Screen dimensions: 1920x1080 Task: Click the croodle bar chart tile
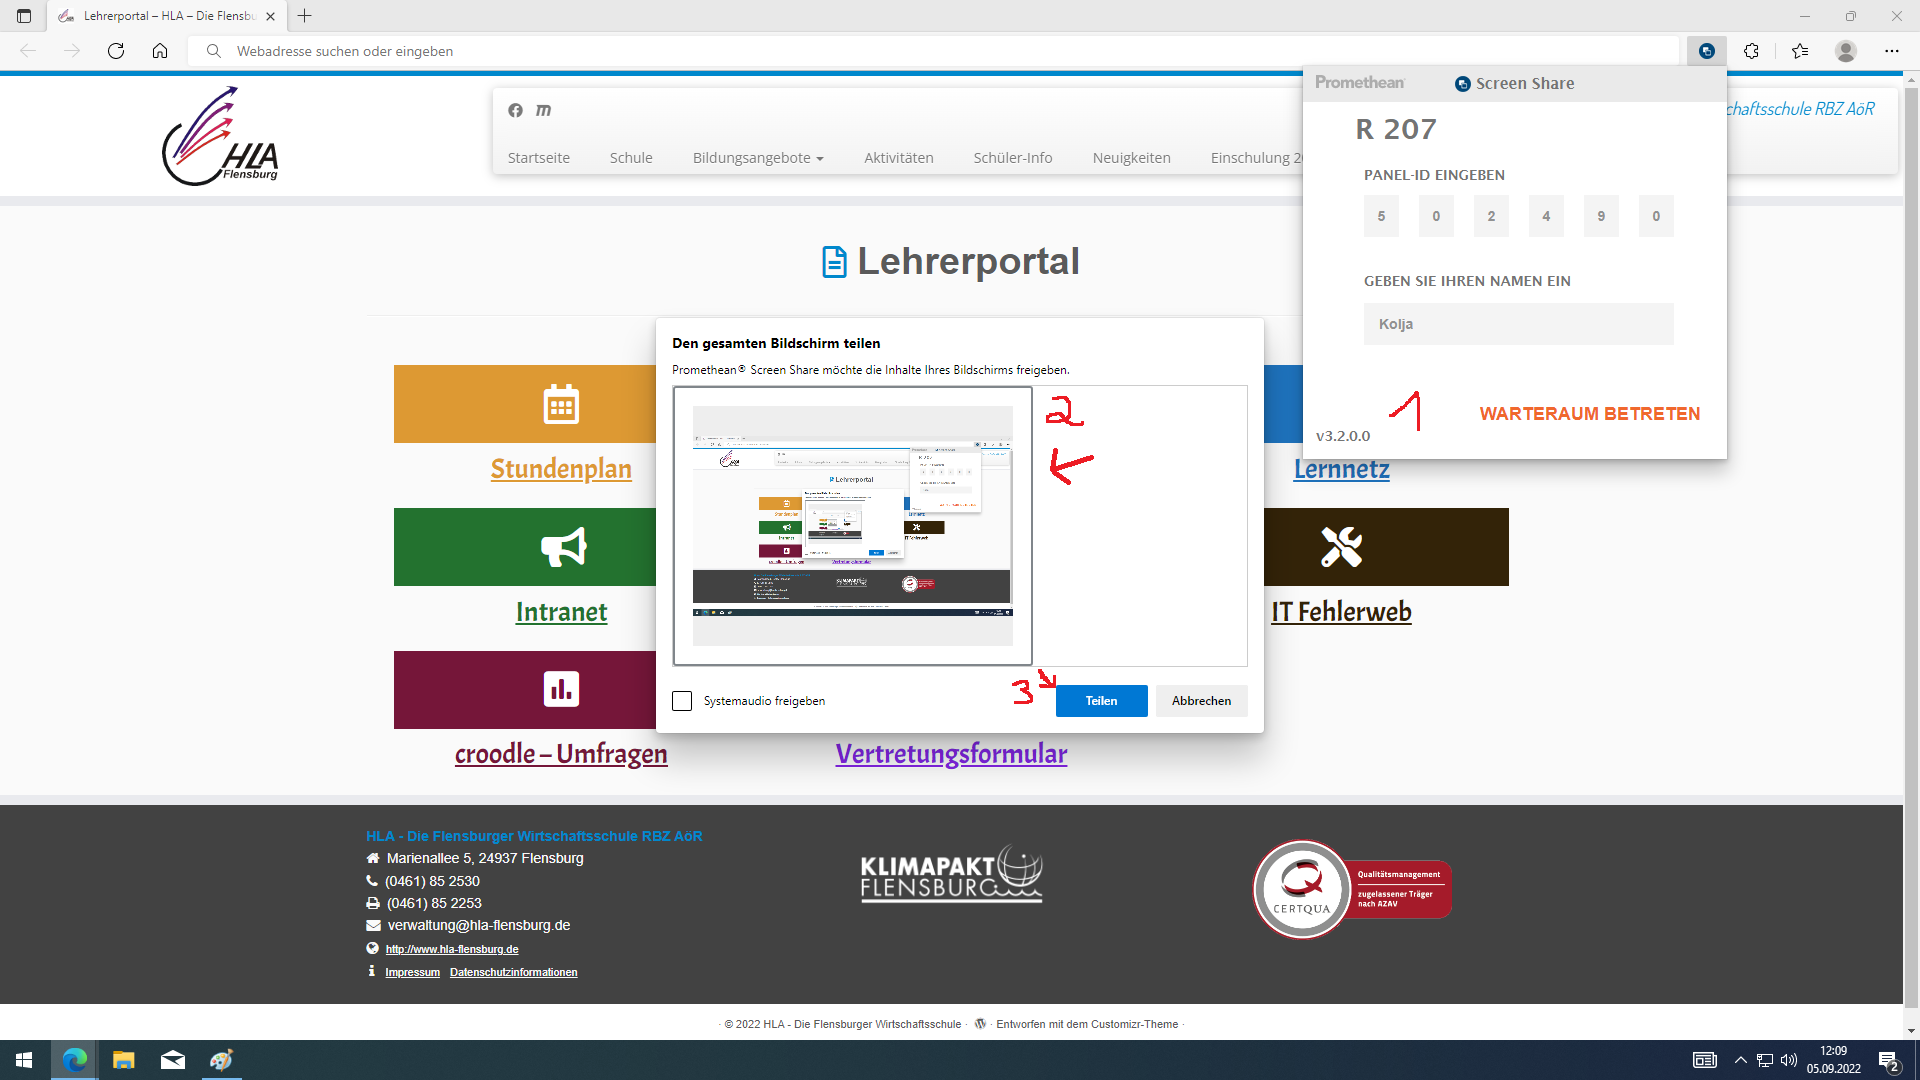(525, 690)
